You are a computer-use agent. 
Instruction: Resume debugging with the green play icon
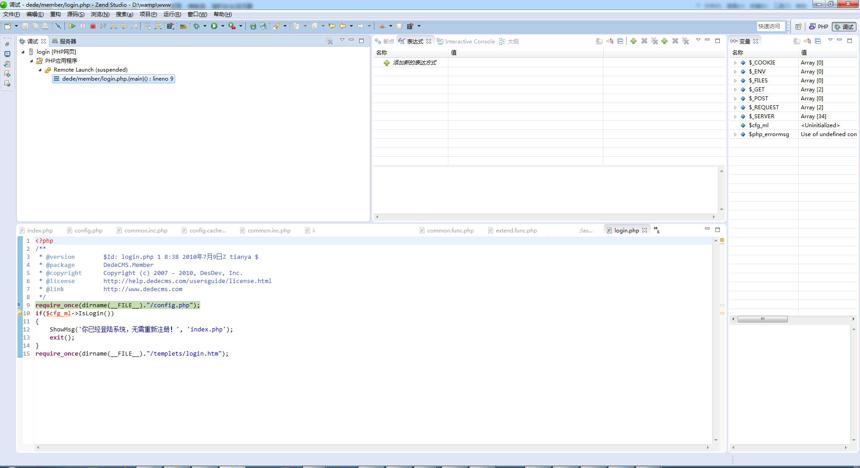(x=72, y=26)
